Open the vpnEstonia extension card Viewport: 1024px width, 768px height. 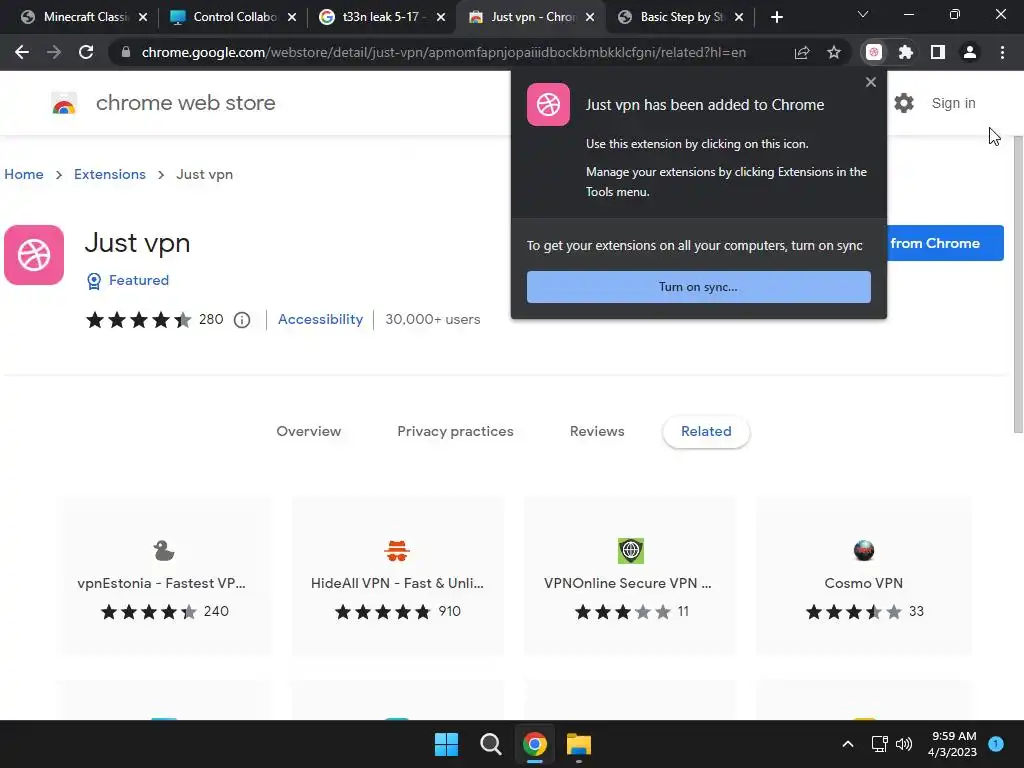coord(163,576)
